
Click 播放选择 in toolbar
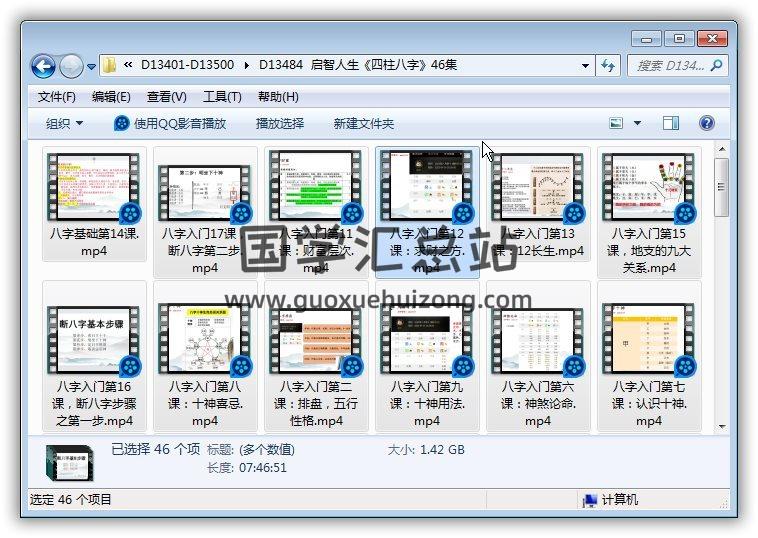[x=279, y=124]
